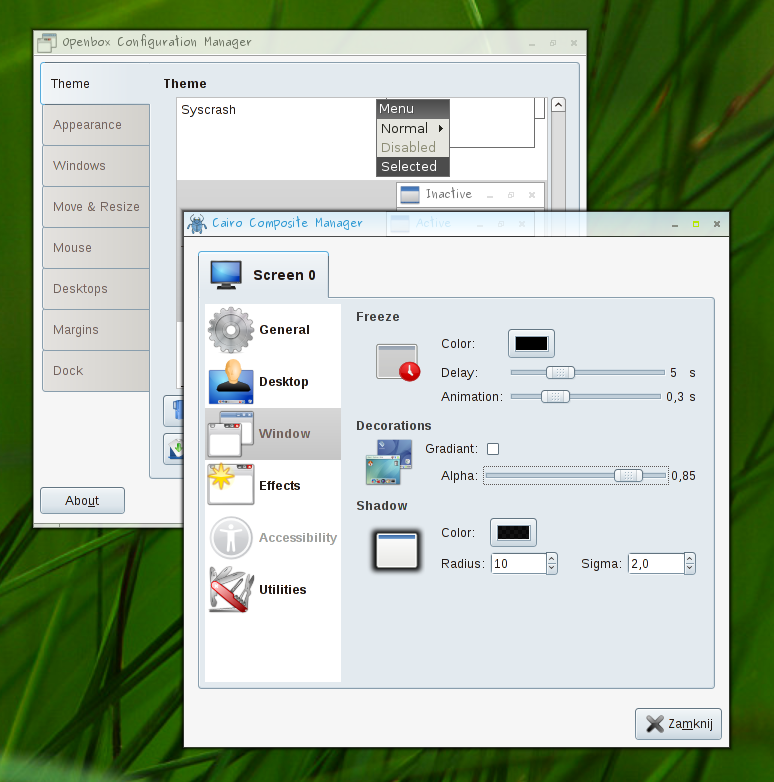Open the Margins tab in Openbox

(x=96, y=330)
